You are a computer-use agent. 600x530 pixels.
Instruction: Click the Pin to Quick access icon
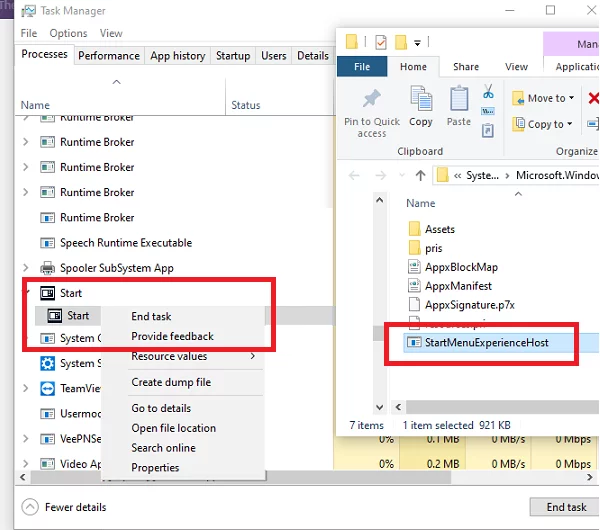(371, 102)
